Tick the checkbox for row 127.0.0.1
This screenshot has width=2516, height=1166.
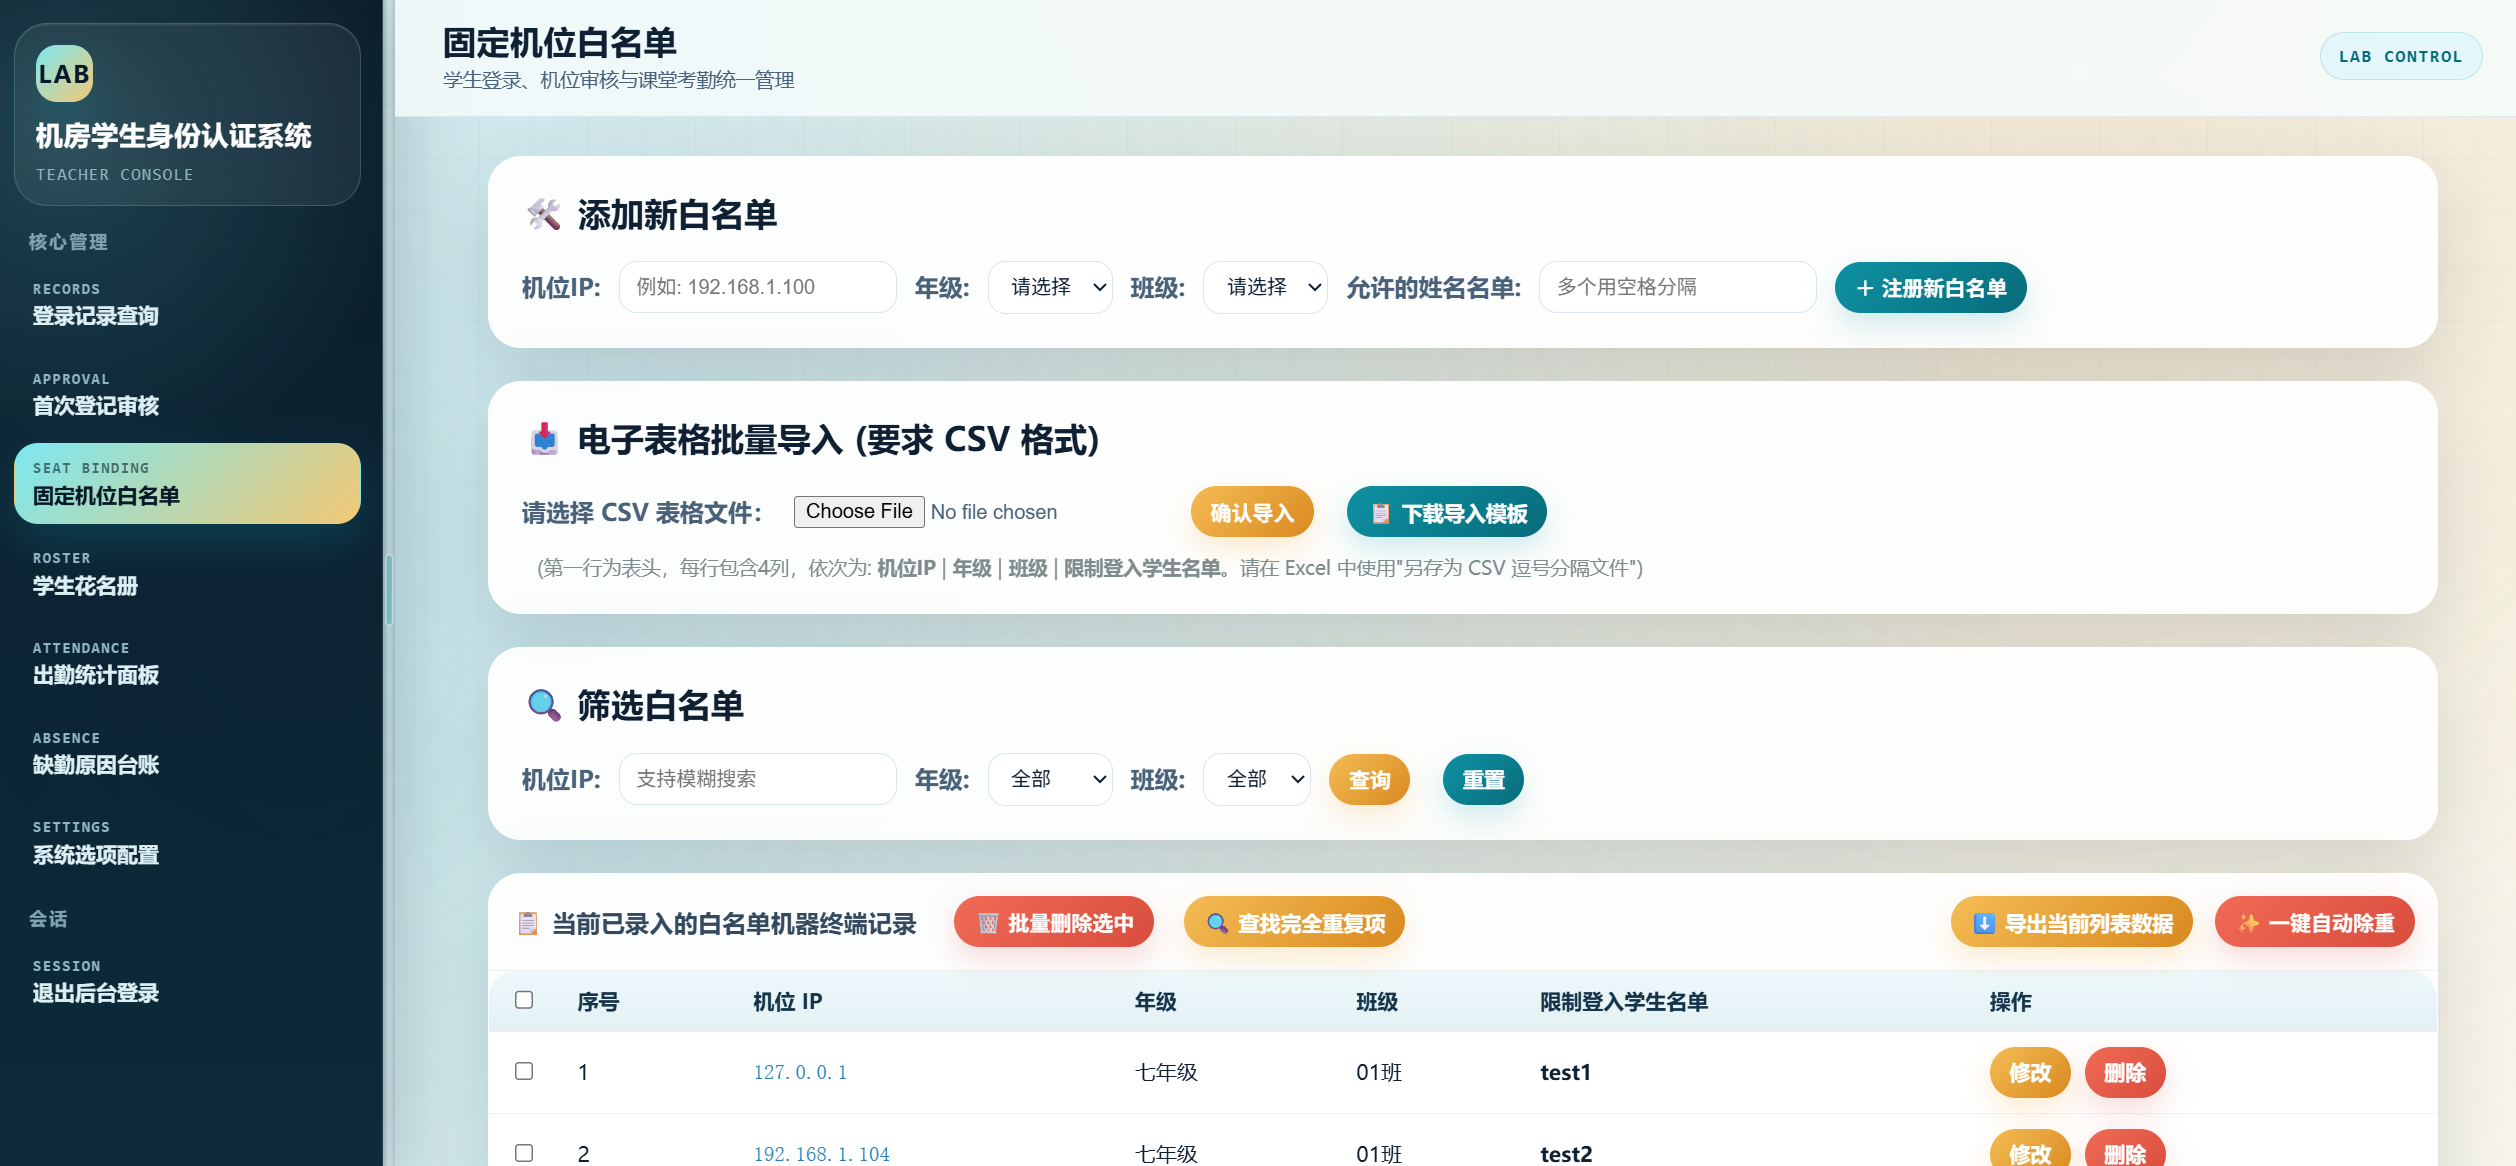524,1071
